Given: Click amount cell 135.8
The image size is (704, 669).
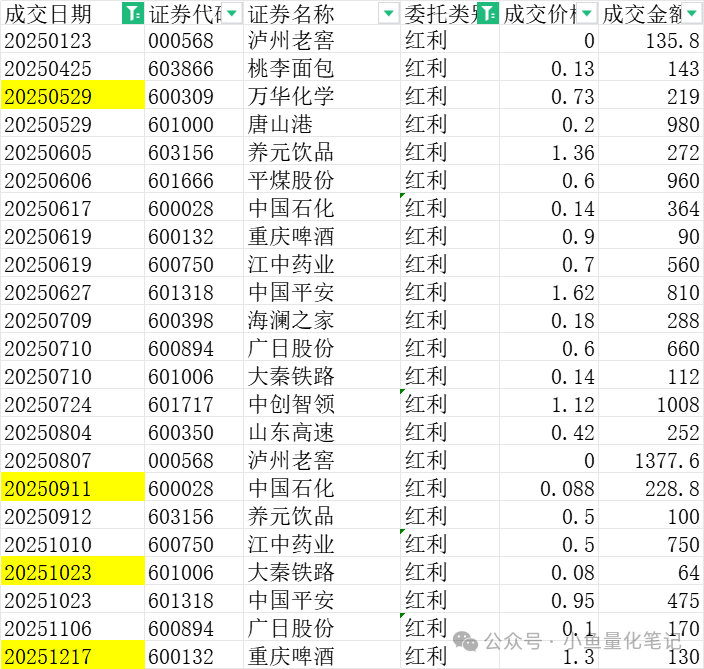Looking at the screenshot, I should point(651,39).
